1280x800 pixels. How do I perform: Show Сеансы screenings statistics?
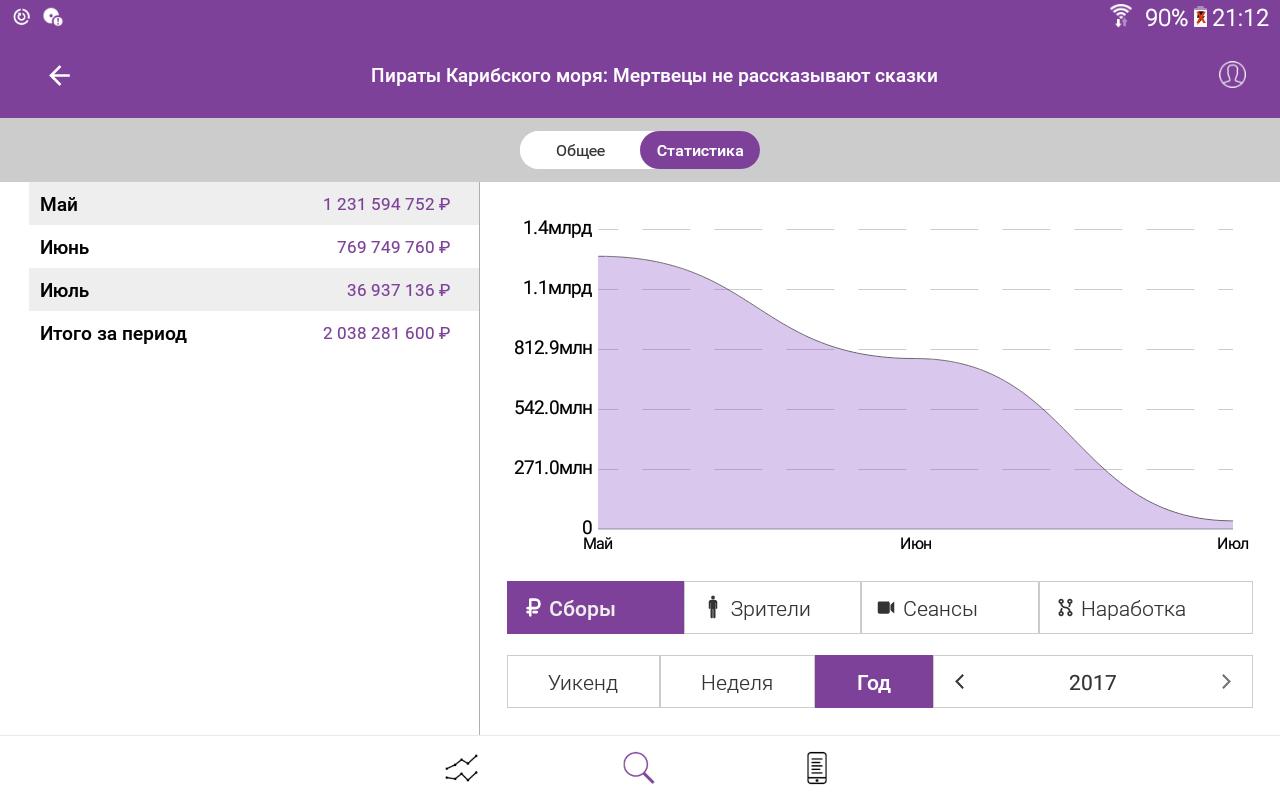coord(950,608)
